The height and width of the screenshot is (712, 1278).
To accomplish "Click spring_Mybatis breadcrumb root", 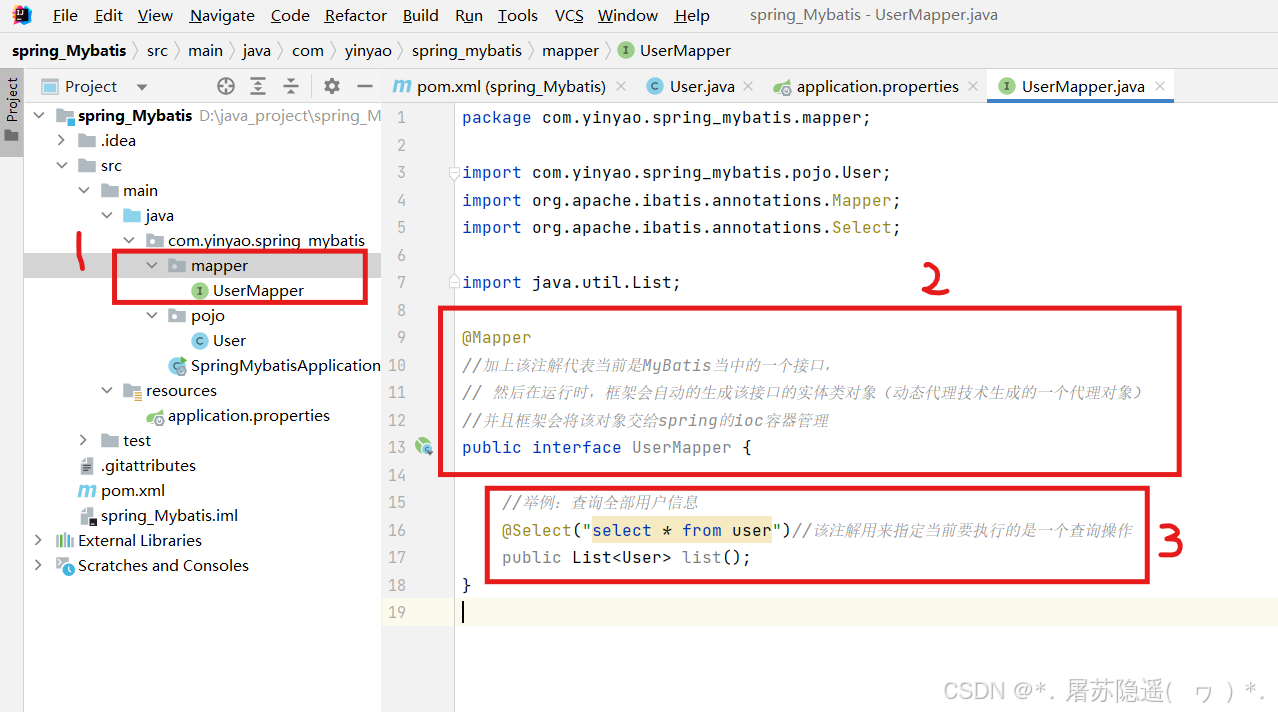I will 69,50.
